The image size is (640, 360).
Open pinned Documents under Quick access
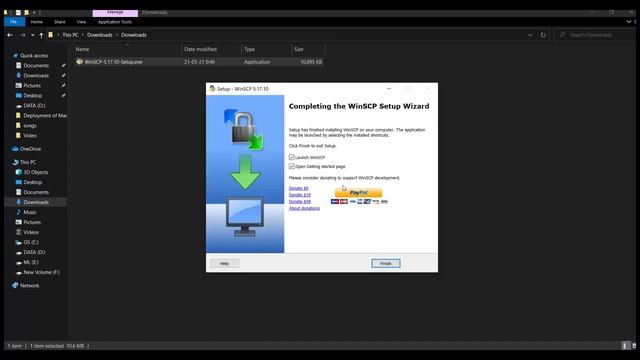[x=36, y=66]
